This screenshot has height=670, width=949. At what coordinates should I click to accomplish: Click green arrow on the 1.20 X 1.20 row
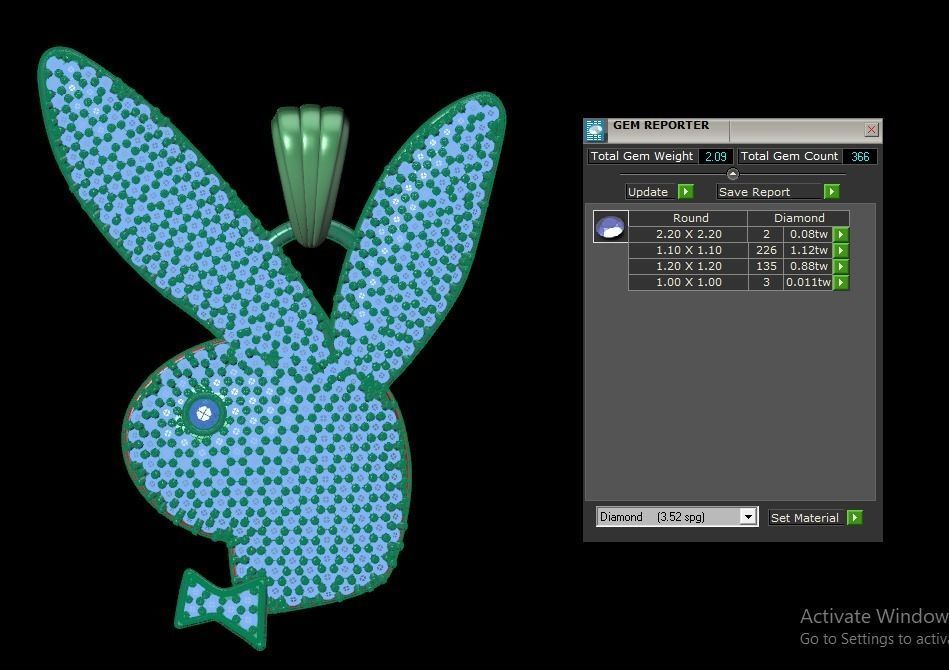tap(841, 266)
